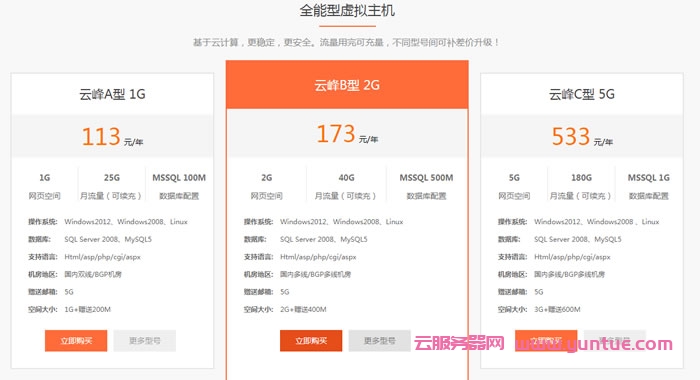The image size is (700, 380).
Task: Click the 40G 月流量 spec
Action: (x=346, y=186)
